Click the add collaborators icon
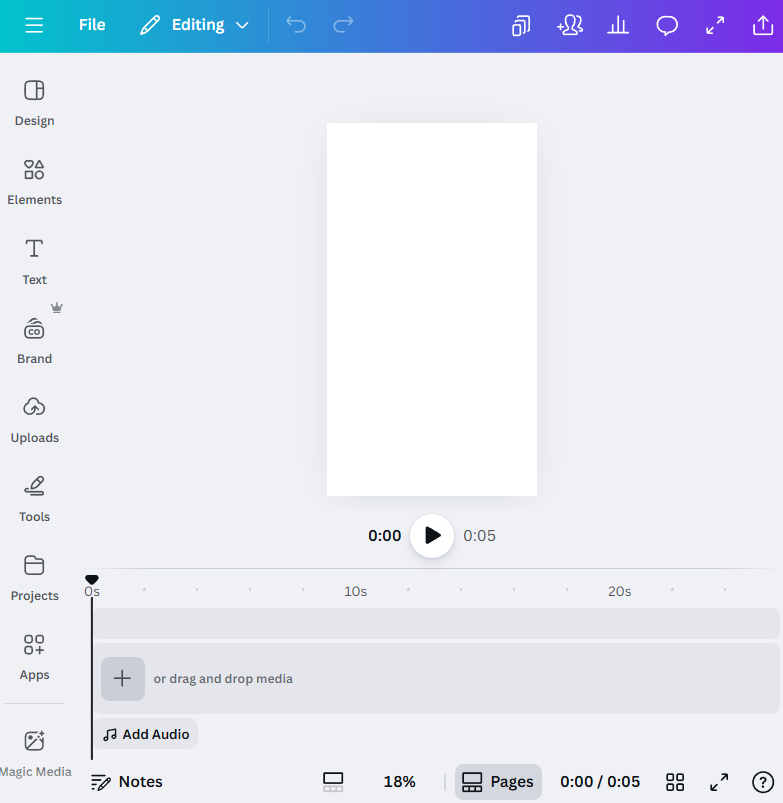This screenshot has height=803, width=783. click(570, 26)
